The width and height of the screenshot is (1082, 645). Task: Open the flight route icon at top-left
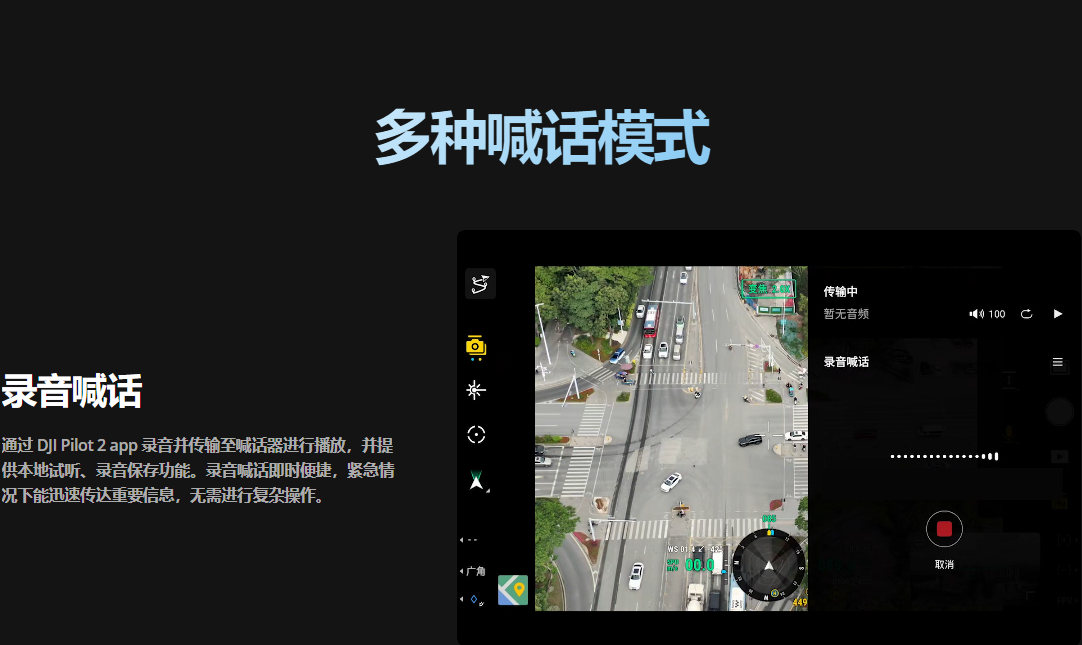coord(480,284)
